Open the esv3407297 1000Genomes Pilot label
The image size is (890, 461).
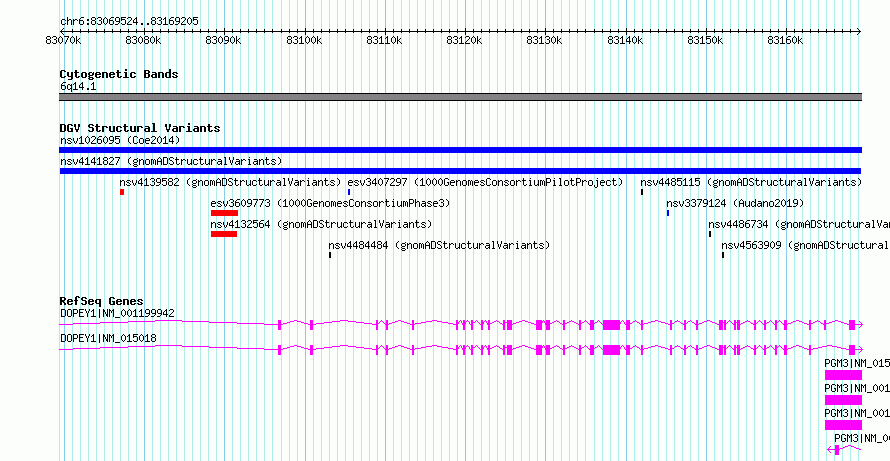click(x=485, y=182)
